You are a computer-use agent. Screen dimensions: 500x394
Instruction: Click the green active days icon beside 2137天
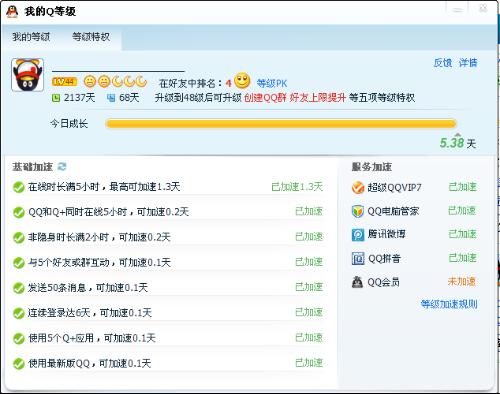pyautogui.click(x=56, y=98)
